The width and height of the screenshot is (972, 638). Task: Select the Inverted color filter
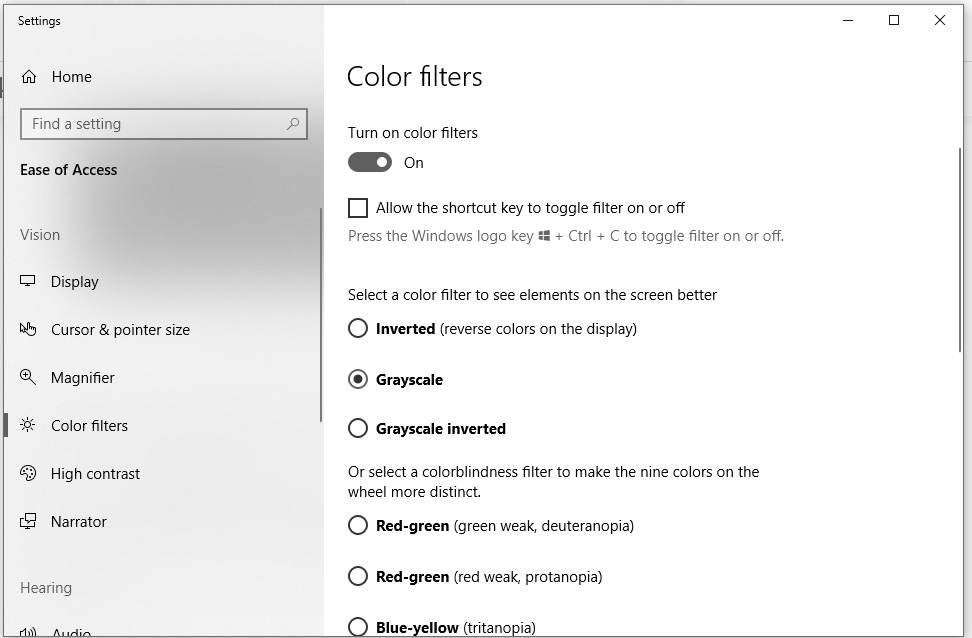357,328
